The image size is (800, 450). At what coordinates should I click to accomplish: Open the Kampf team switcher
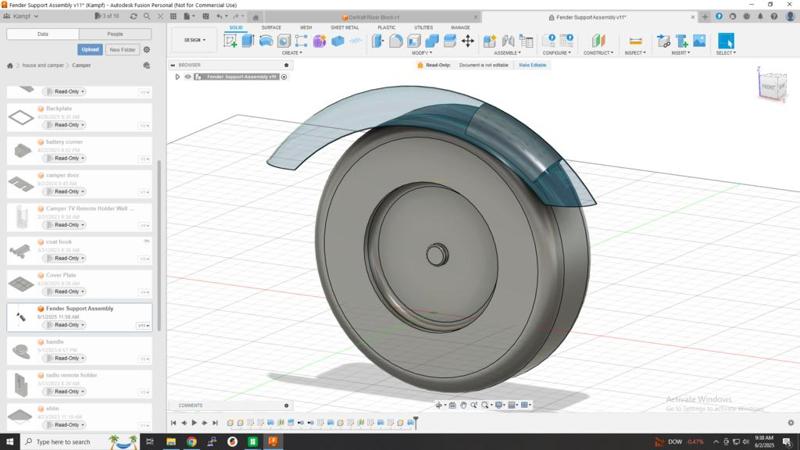[21, 16]
